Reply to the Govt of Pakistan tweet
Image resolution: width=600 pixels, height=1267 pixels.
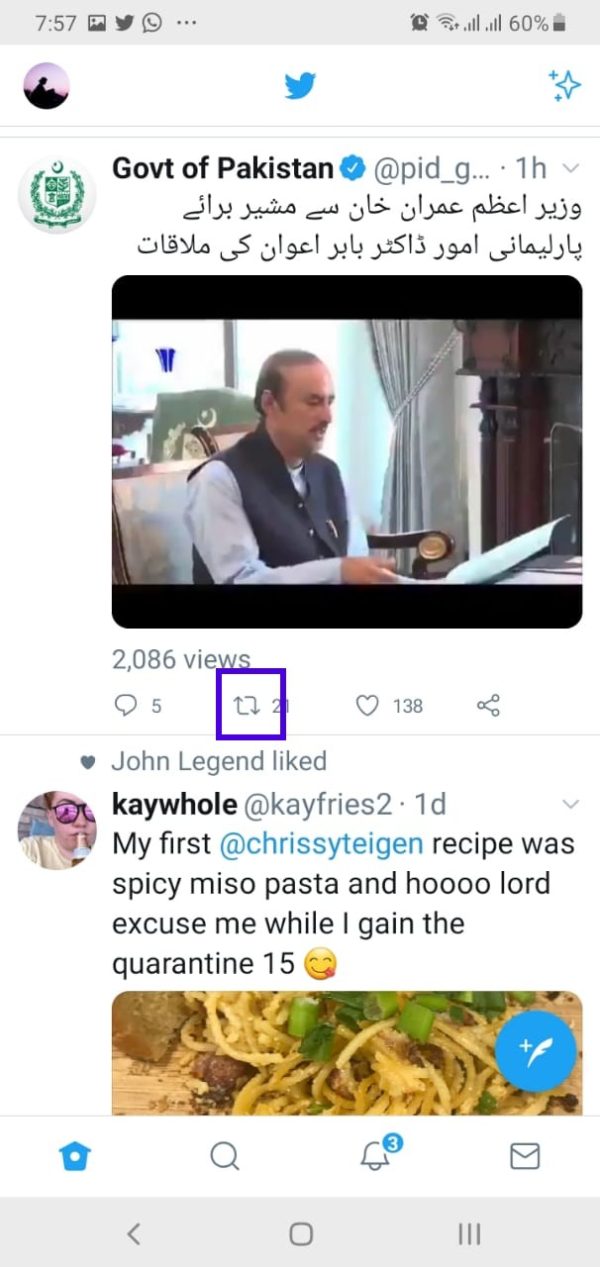click(x=126, y=706)
